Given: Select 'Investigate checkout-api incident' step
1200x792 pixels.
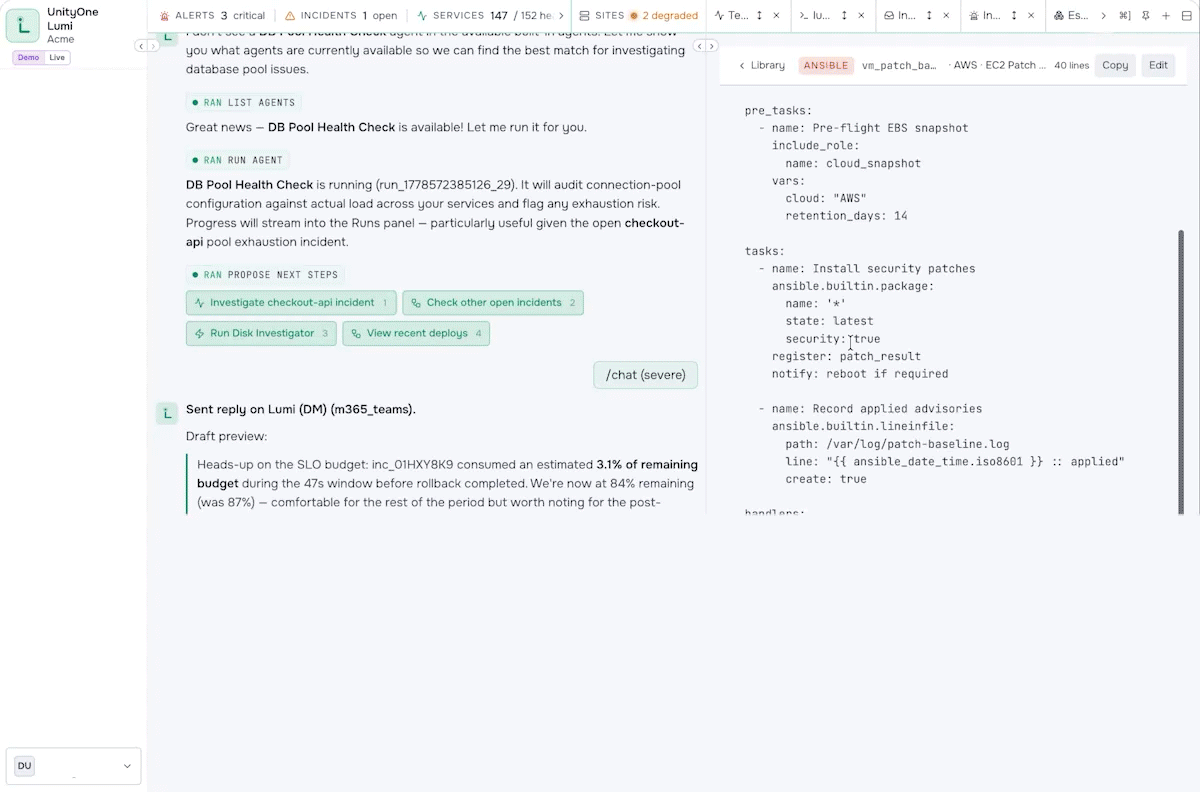Looking at the screenshot, I should 291,303.
